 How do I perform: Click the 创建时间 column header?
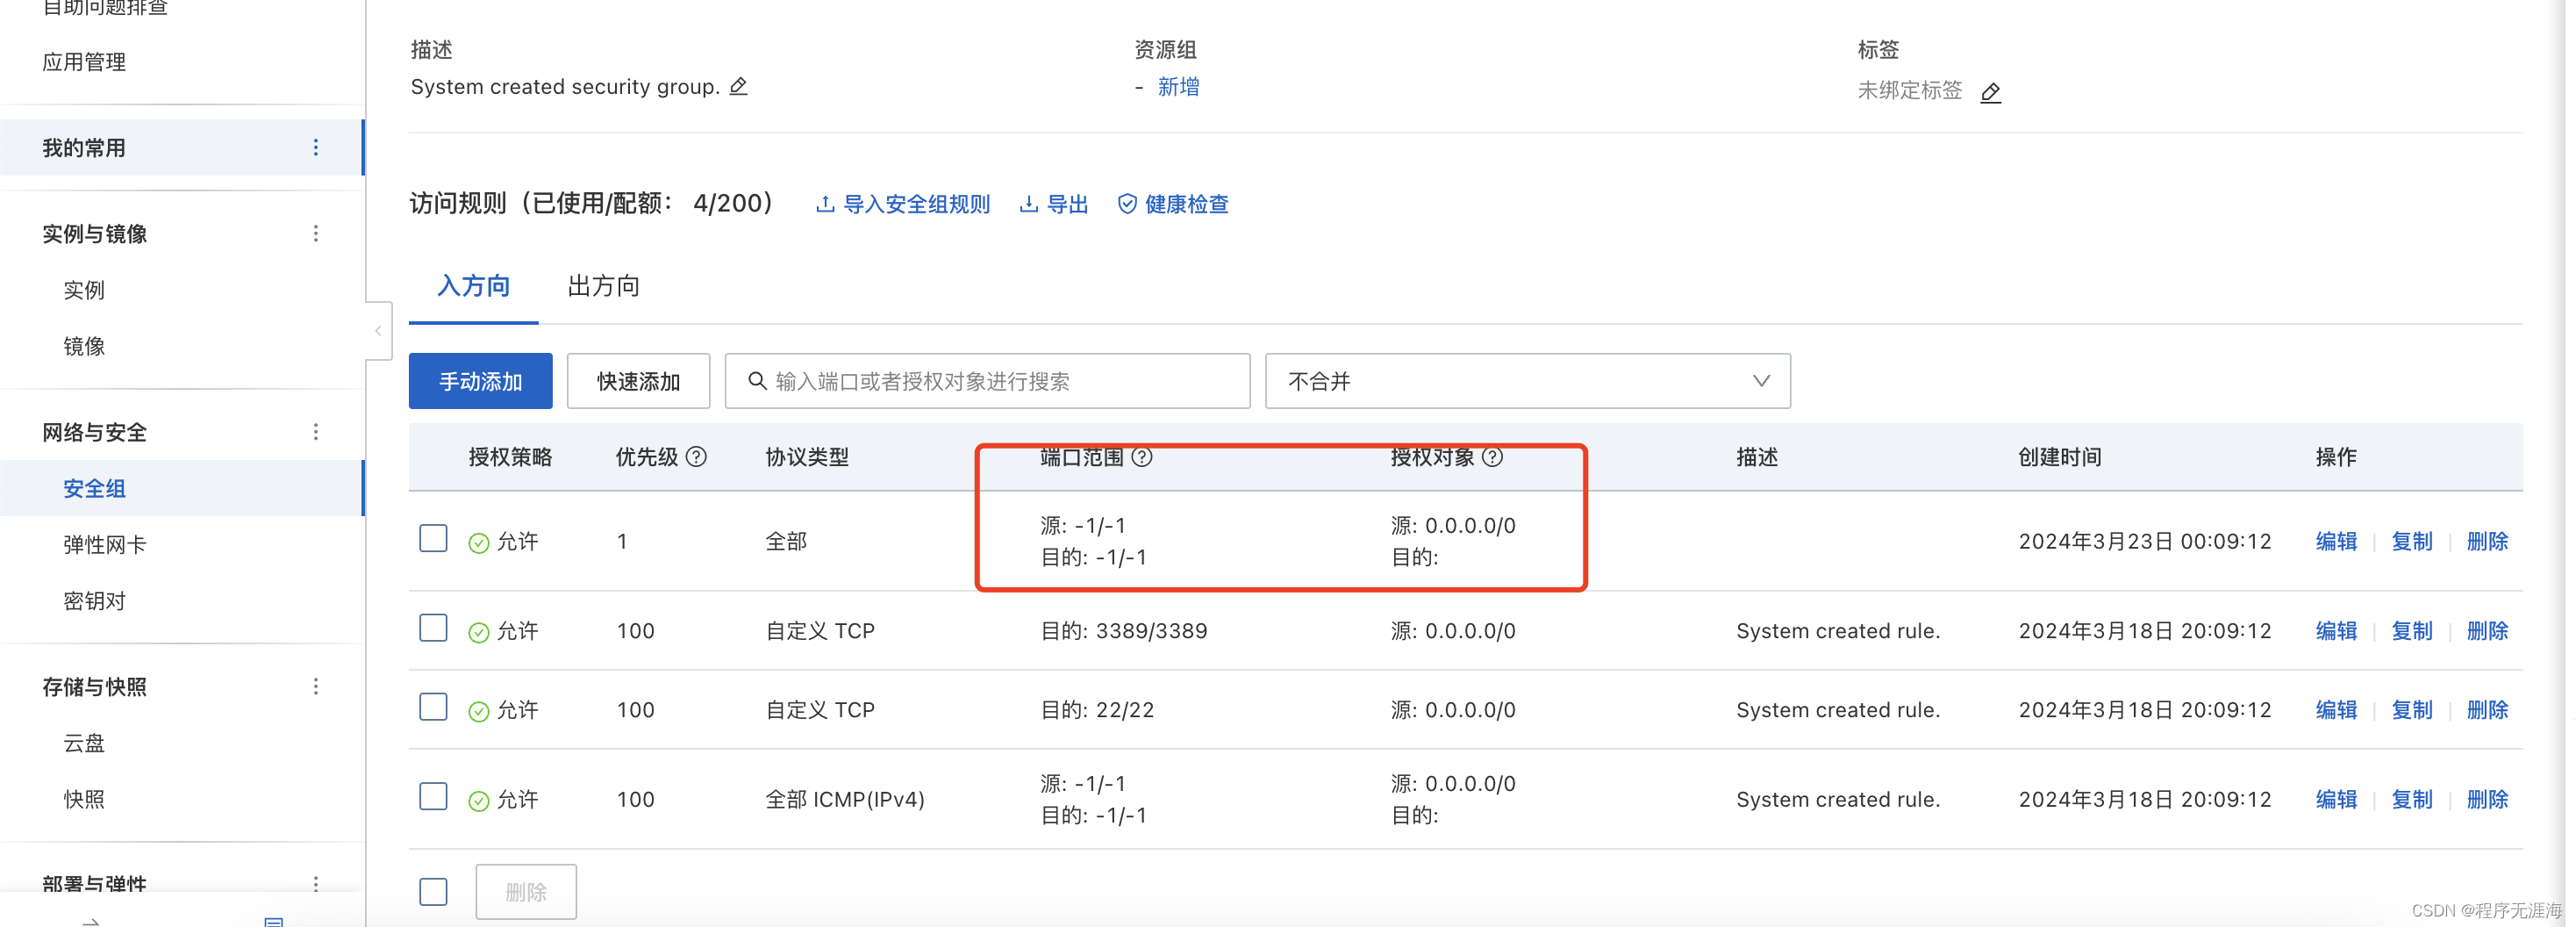tap(2059, 457)
